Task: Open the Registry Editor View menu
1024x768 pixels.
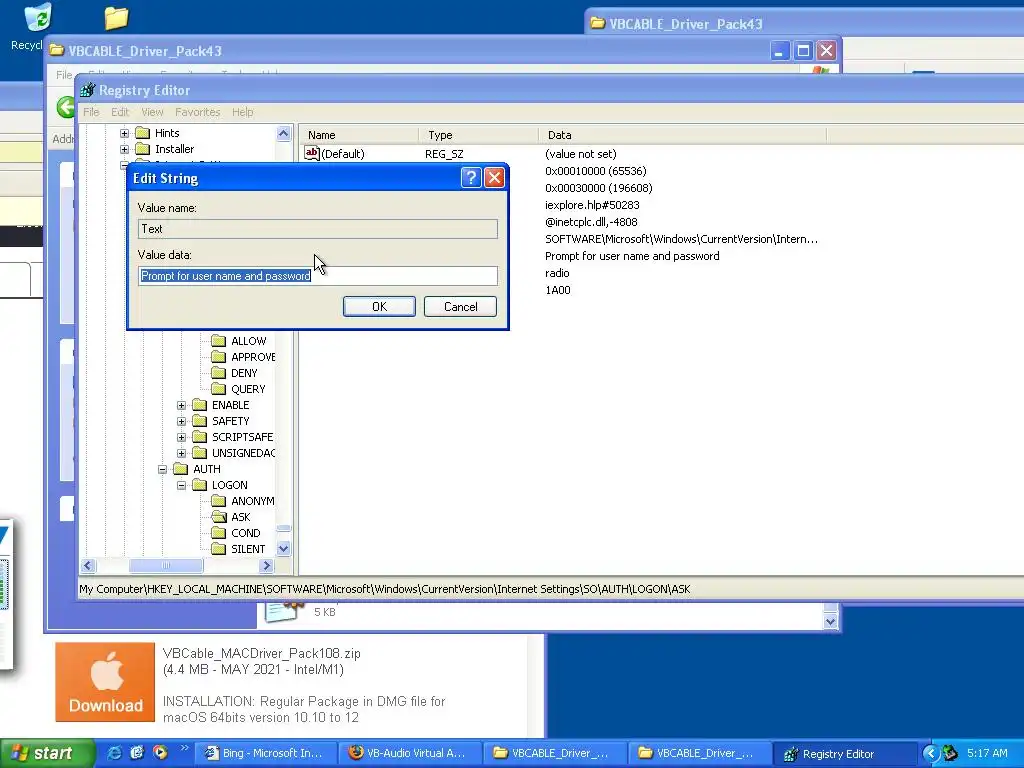Action: 152,112
